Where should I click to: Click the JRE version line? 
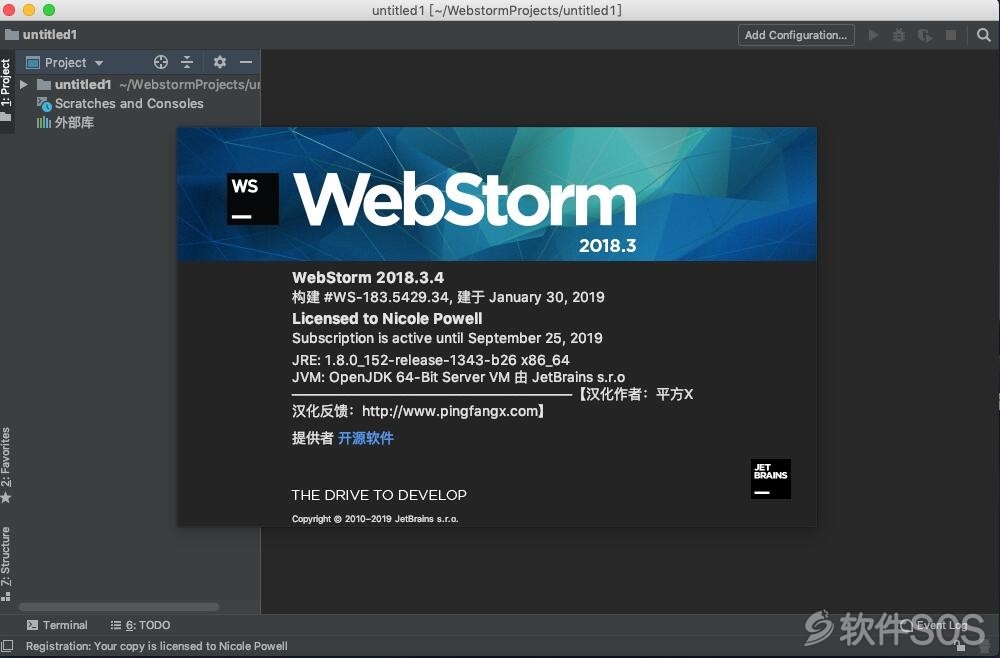430,360
